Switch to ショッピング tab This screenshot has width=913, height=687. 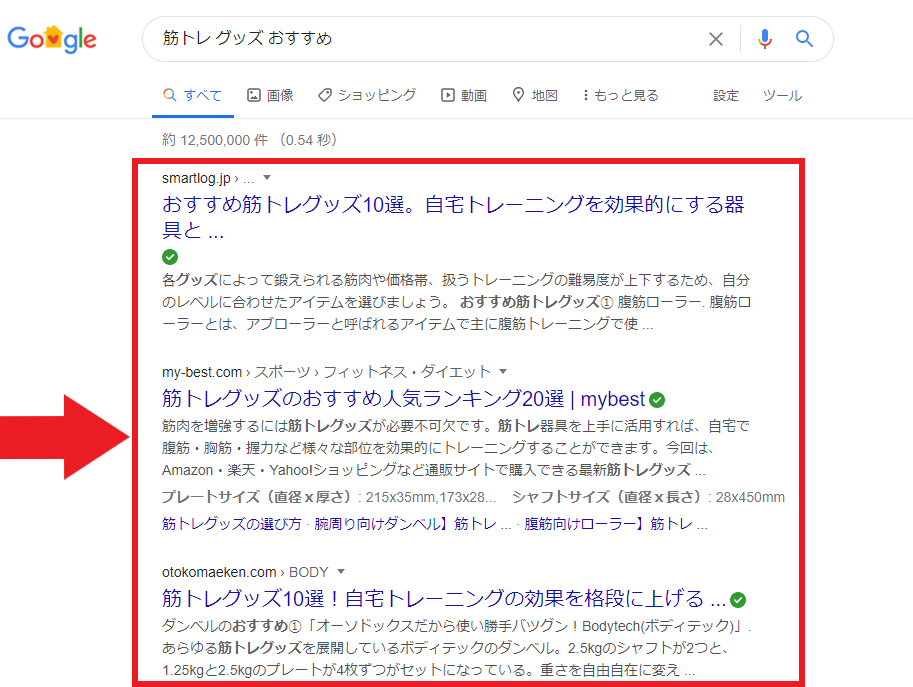click(x=367, y=95)
